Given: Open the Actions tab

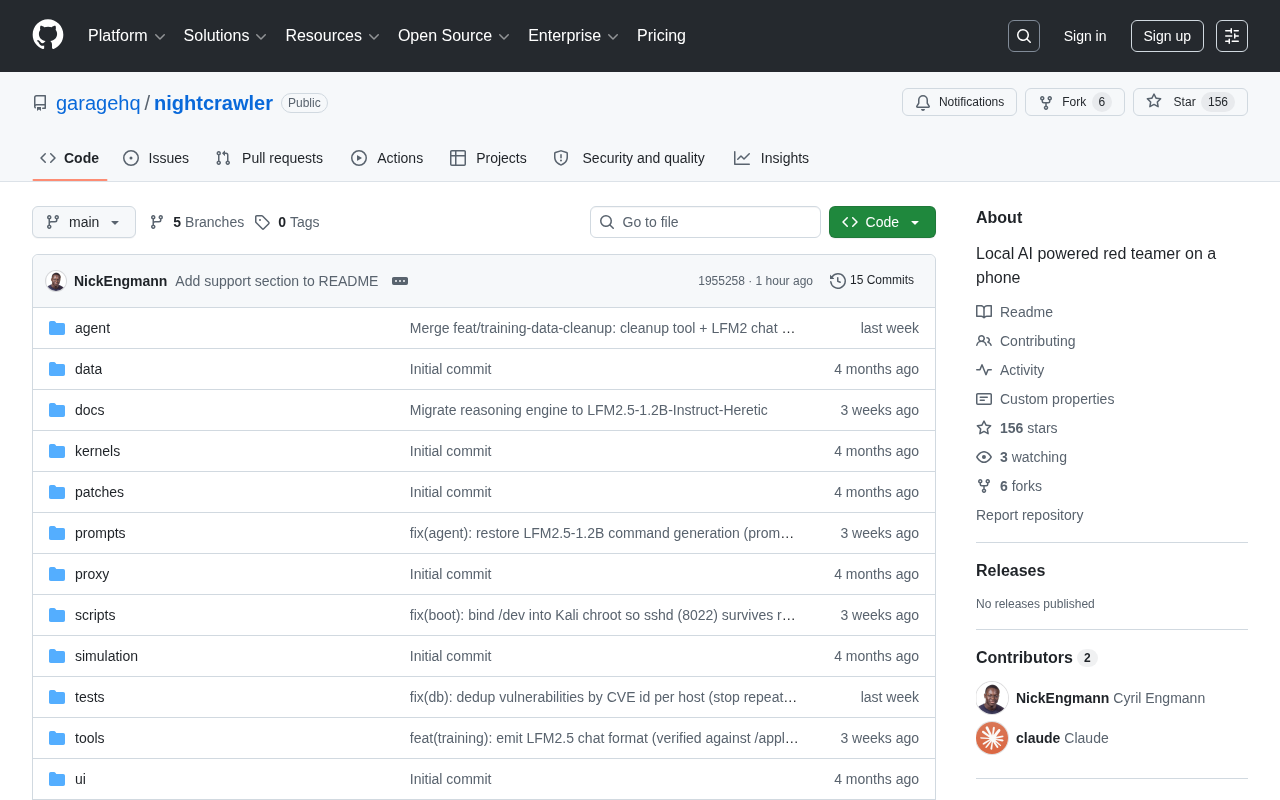Looking at the screenshot, I should pyautogui.click(x=387, y=158).
